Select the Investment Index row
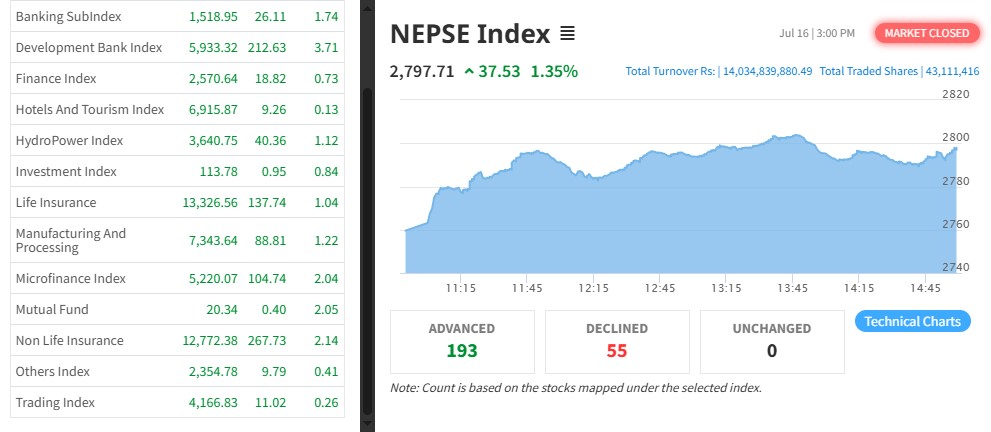Screen dimensions: 991x432 (x=66, y=171)
